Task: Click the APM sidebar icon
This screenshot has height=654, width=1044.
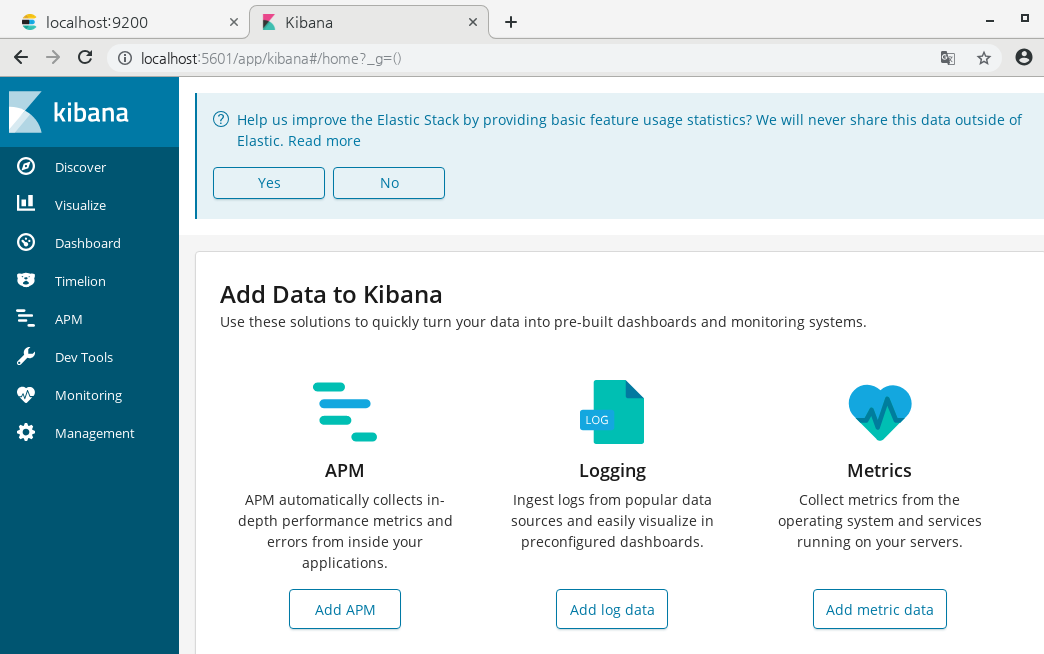Action: tap(26, 319)
